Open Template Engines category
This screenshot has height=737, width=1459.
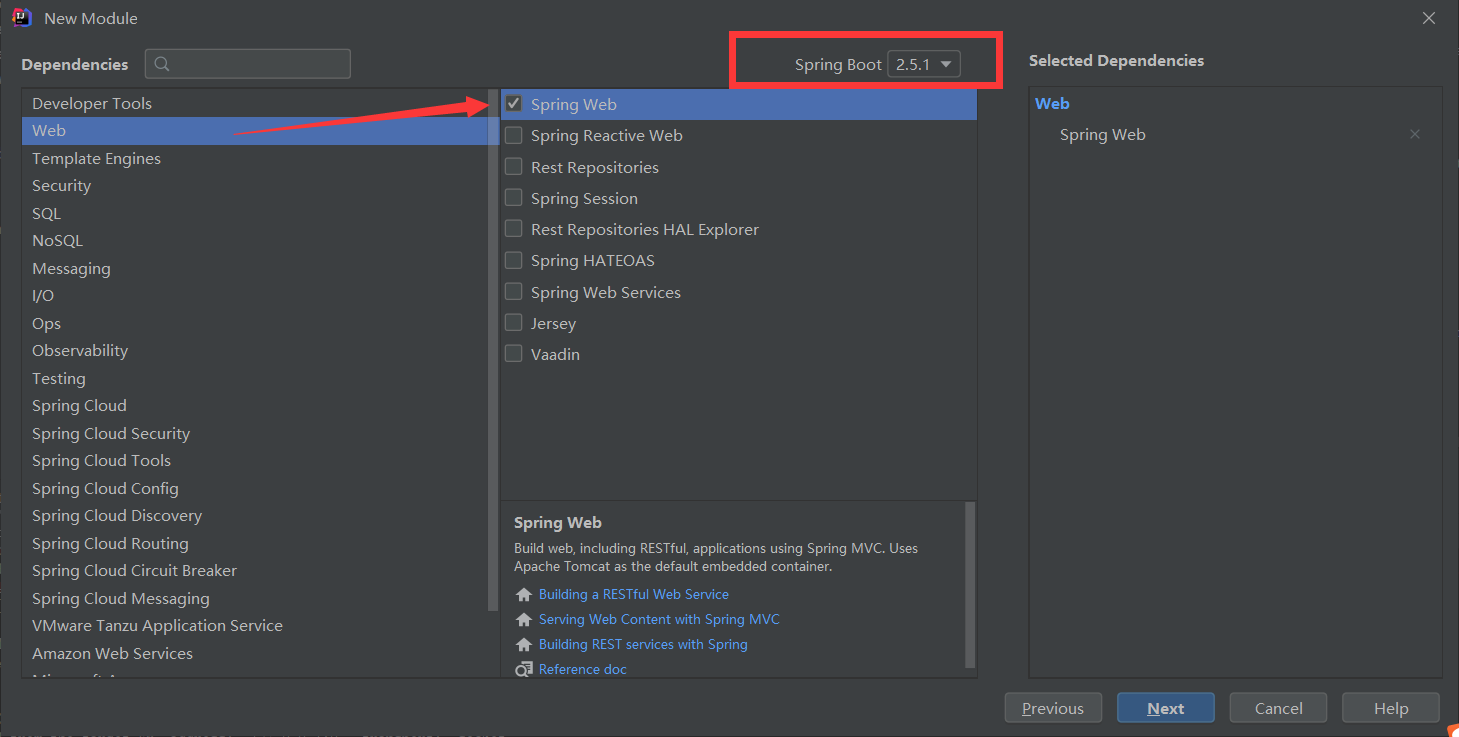tap(254, 159)
